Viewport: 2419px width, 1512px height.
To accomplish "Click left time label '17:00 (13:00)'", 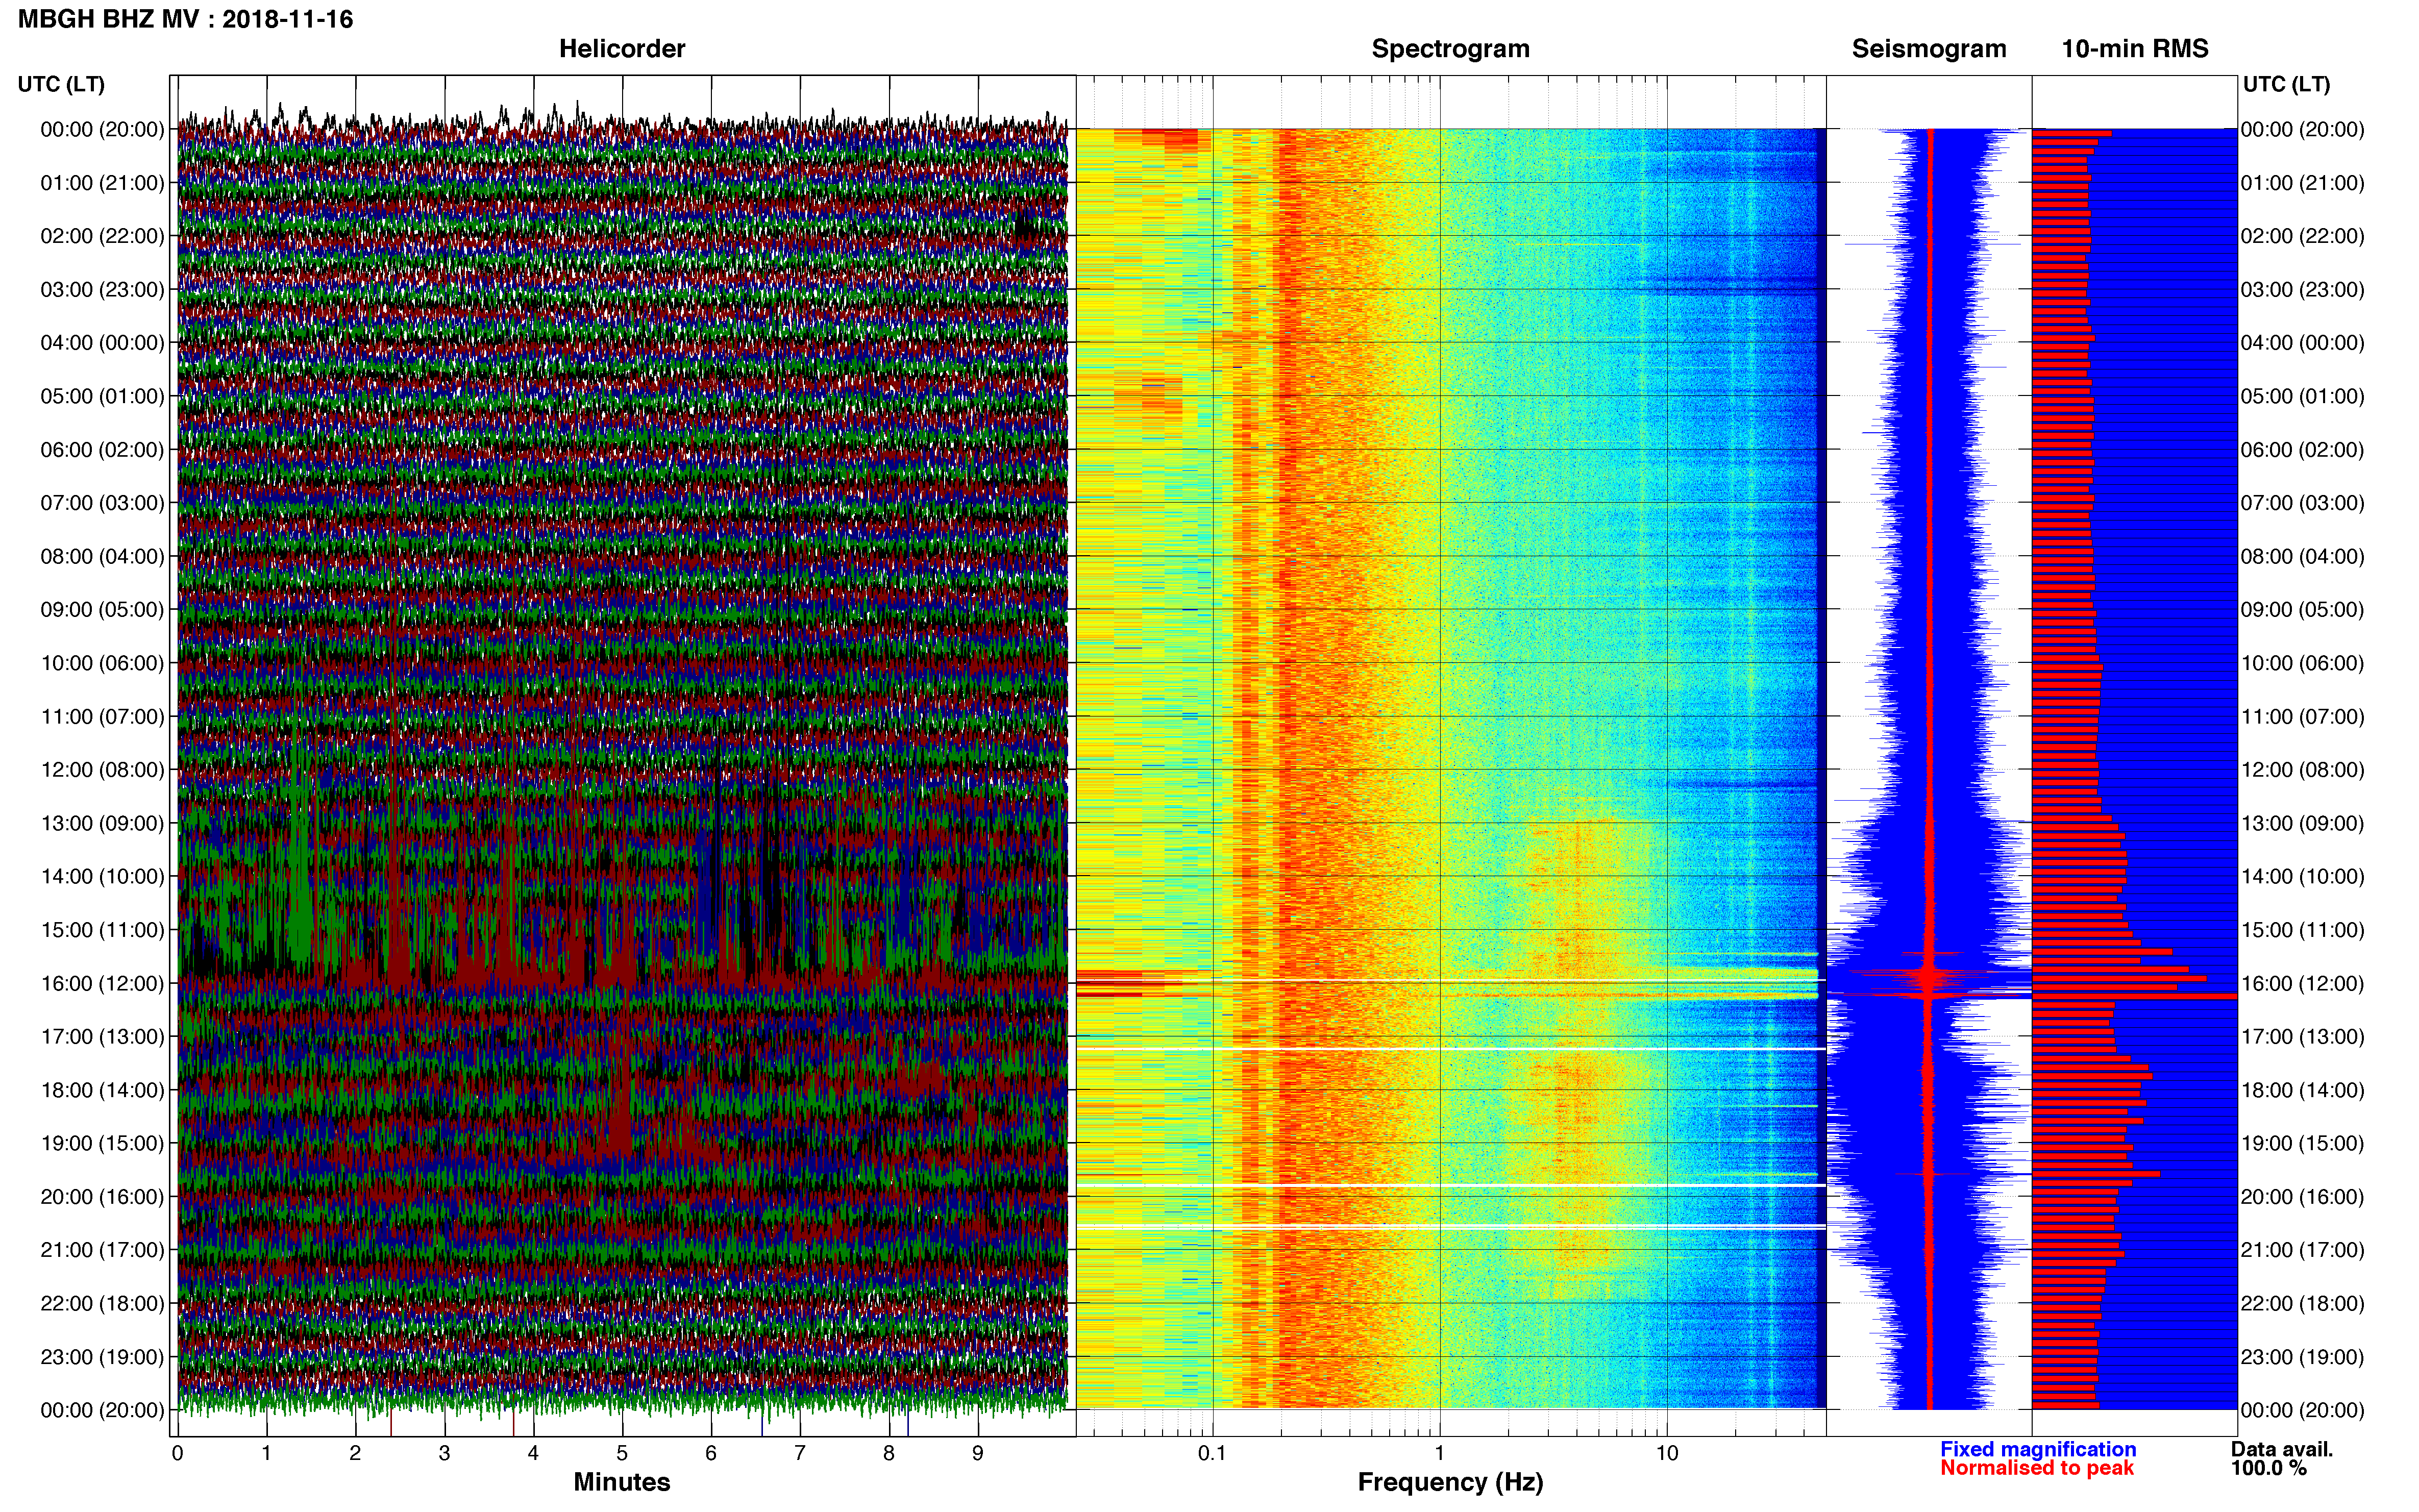I will [102, 1036].
